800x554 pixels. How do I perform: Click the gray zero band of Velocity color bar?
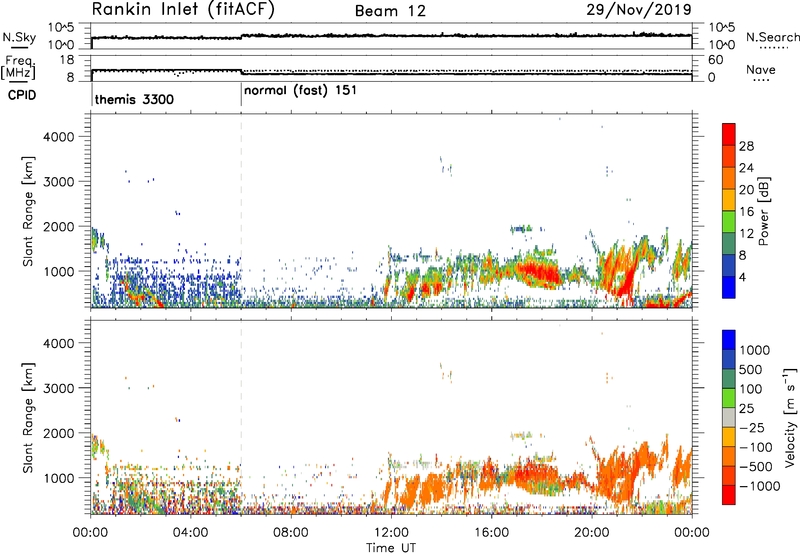tap(729, 417)
